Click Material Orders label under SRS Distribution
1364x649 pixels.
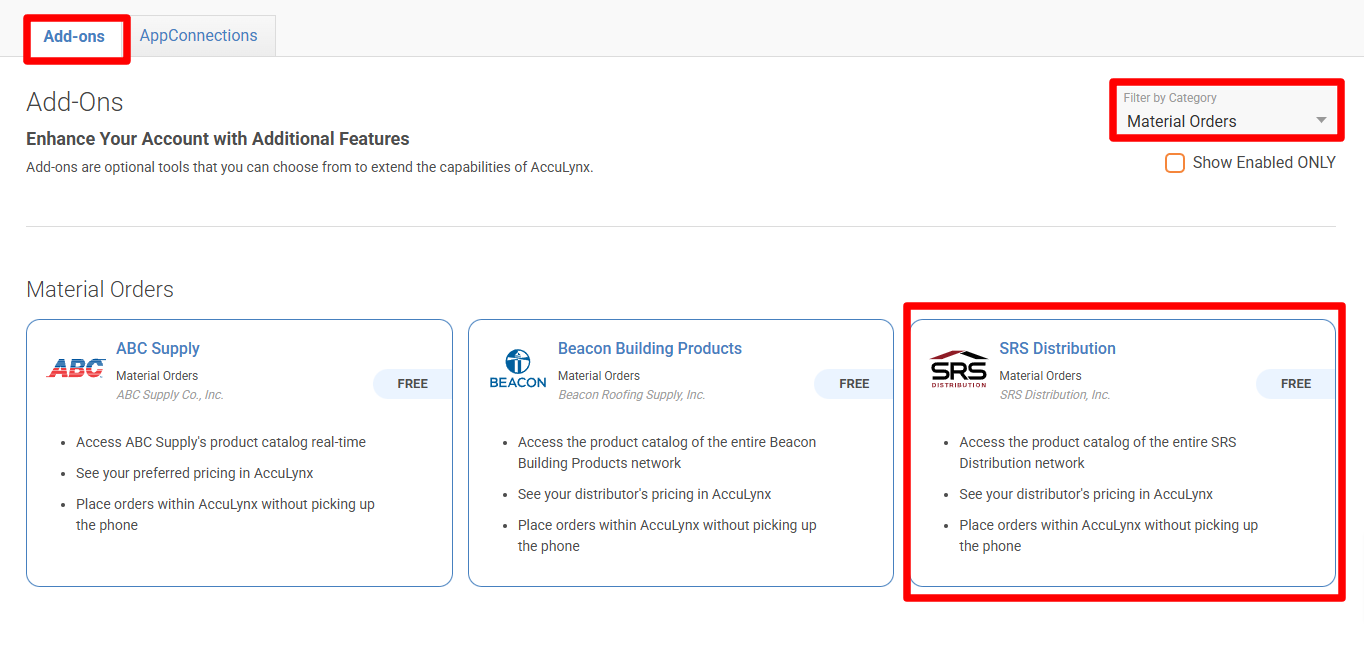point(1040,376)
